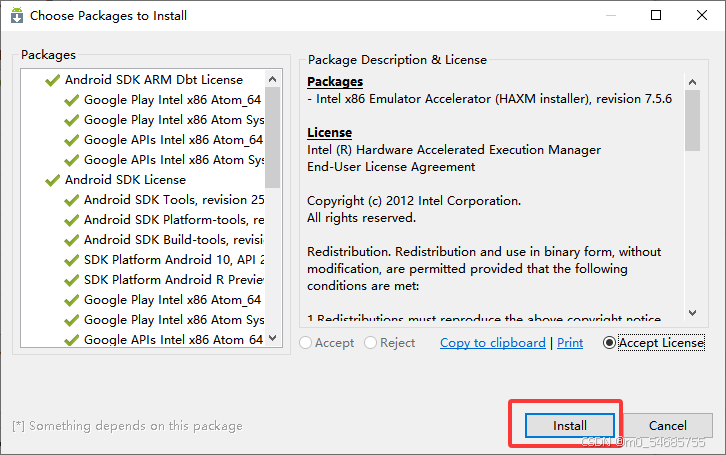Image resolution: width=726 pixels, height=455 pixels.
Task: Click the checkmark icon beside Android SDK Build-tools
Action: tap(71, 240)
